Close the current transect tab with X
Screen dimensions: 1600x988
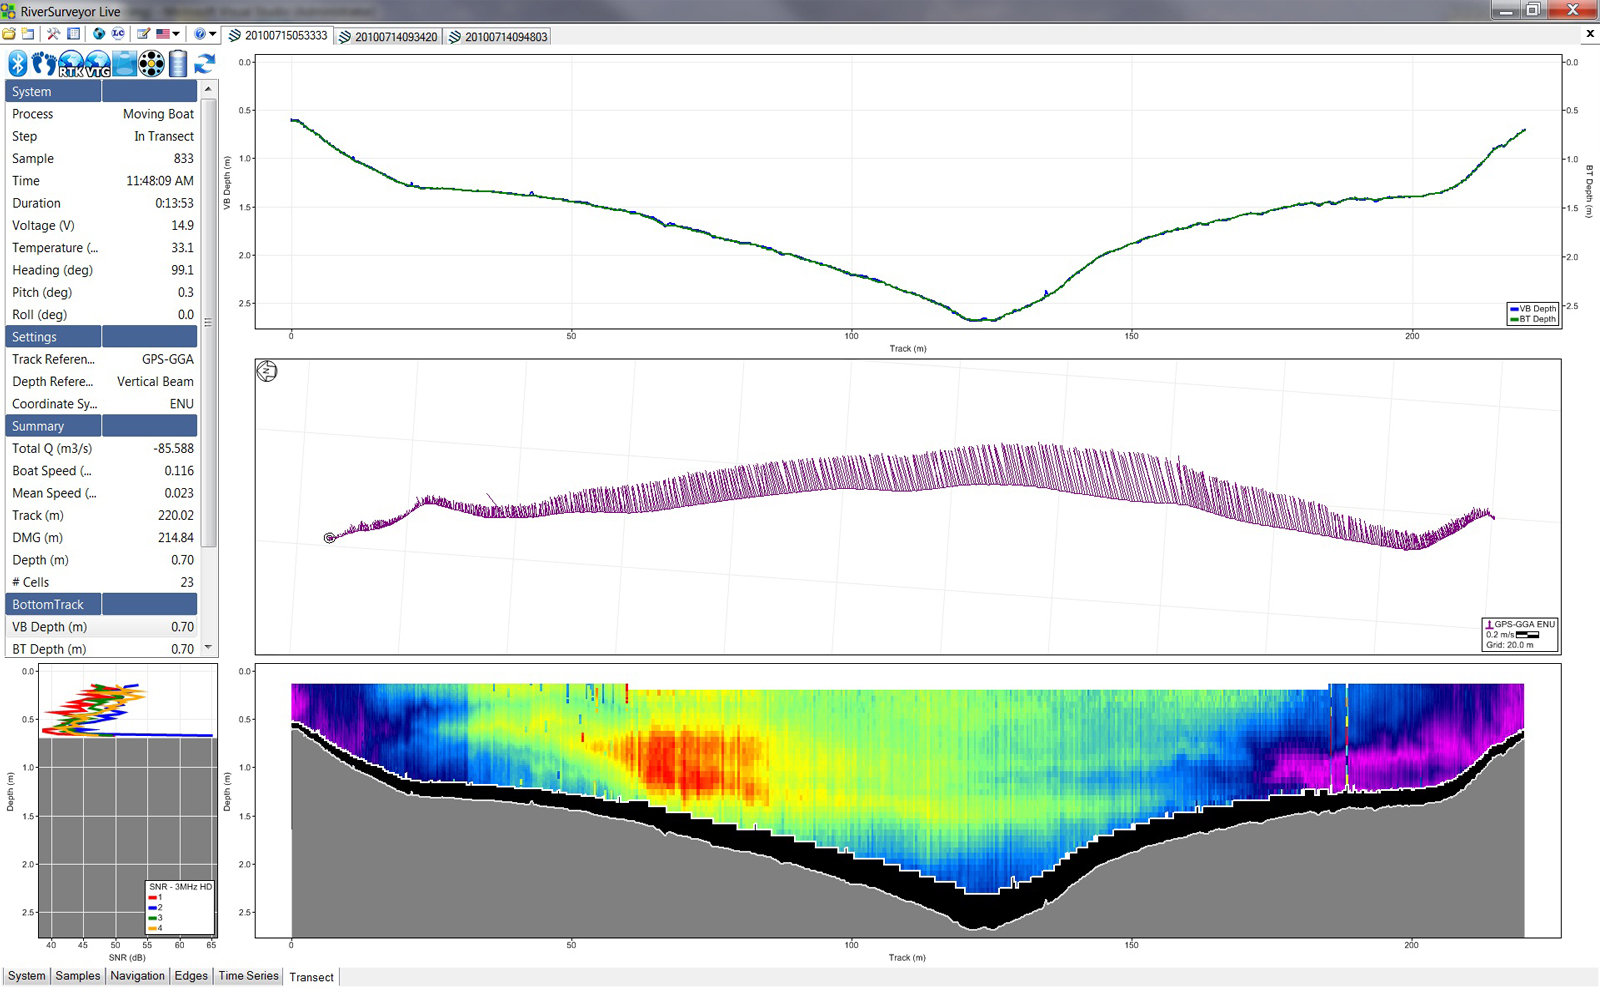click(1590, 34)
